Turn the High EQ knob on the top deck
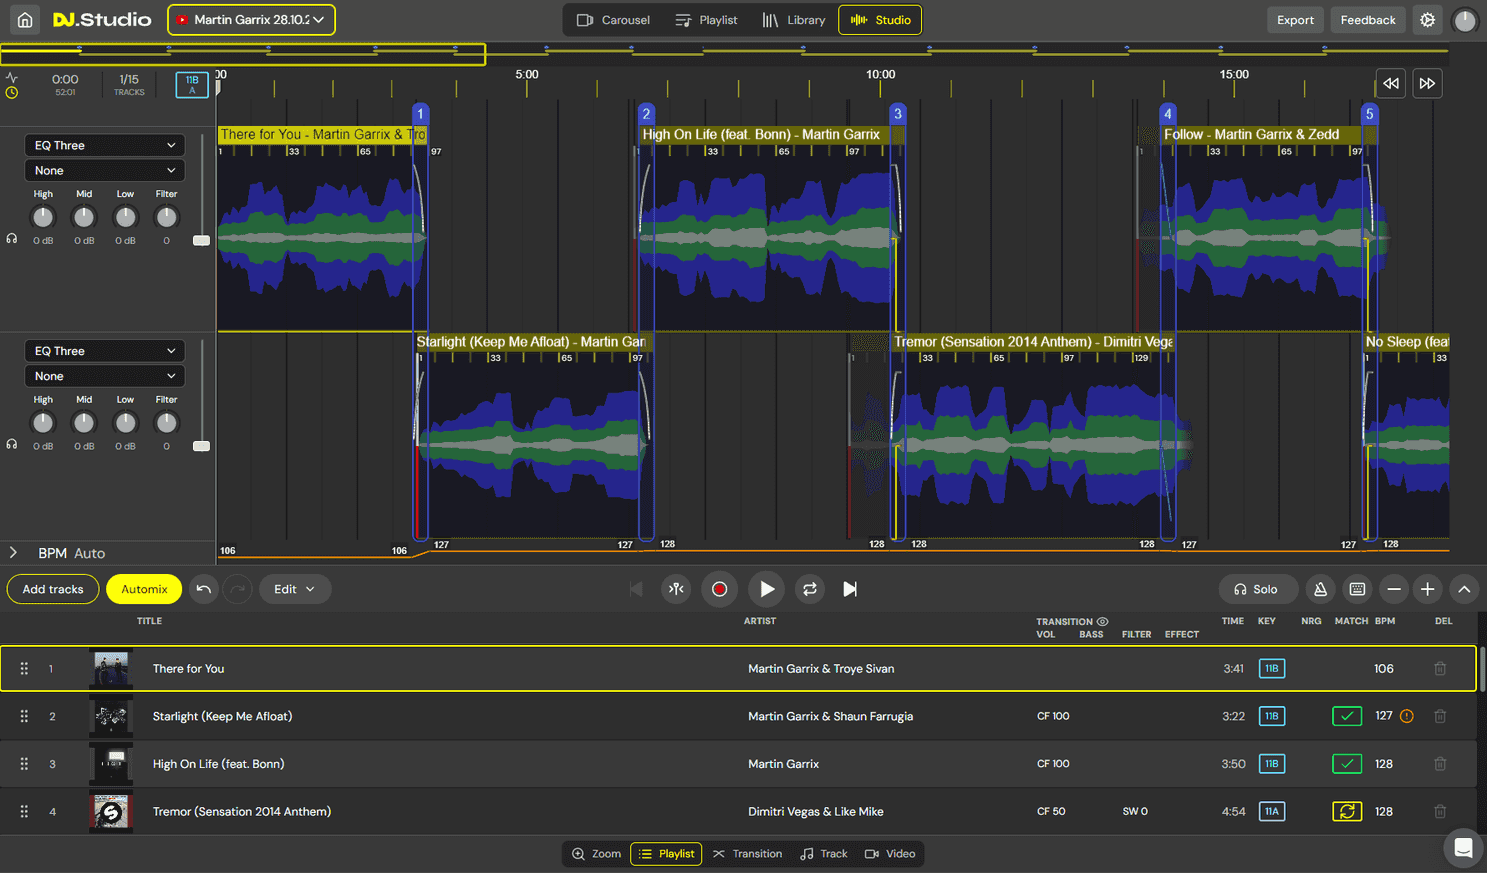Viewport: 1487px width, 873px height. click(x=43, y=216)
